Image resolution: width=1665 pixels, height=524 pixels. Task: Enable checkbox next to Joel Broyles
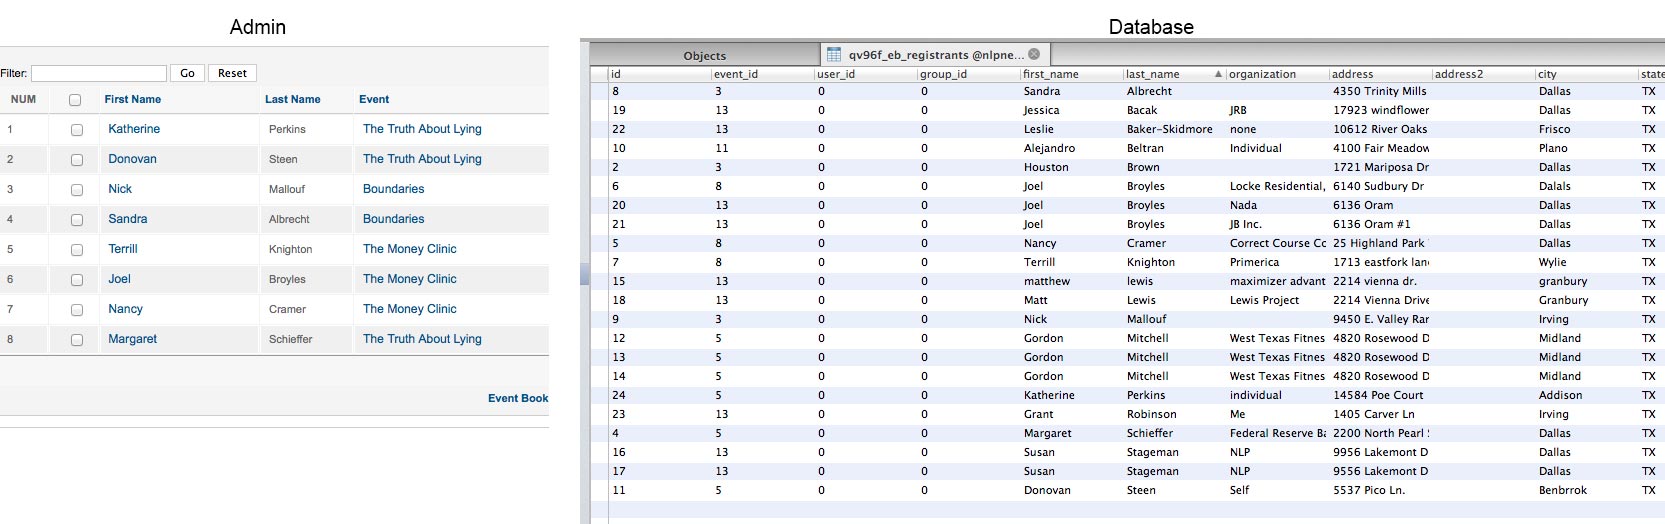tap(77, 280)
